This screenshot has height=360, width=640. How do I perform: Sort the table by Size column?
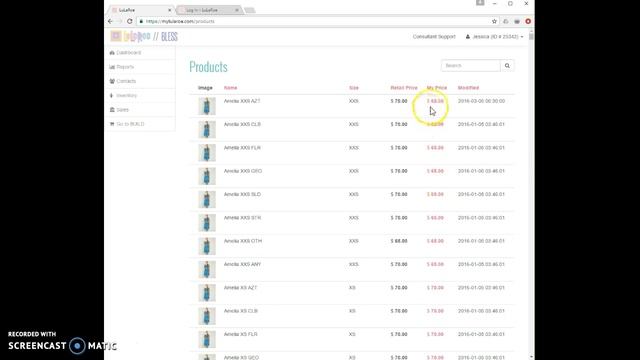tap(353, 88)
